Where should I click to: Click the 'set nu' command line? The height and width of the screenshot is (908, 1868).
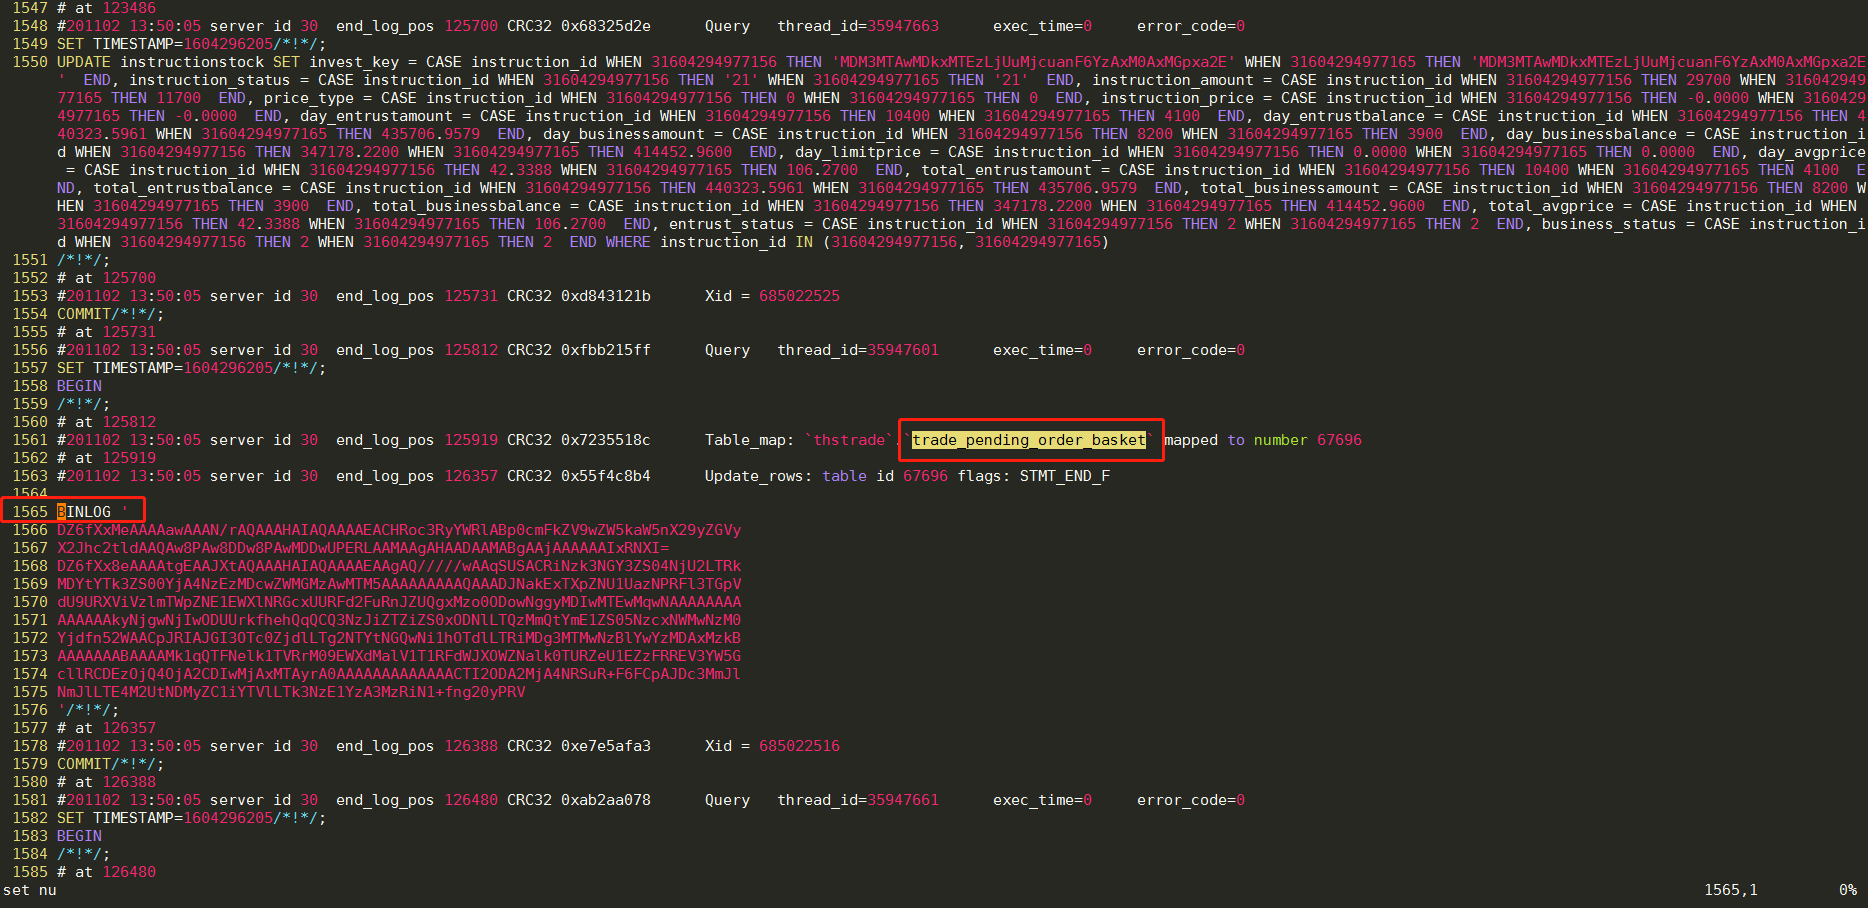coord(30,890)
